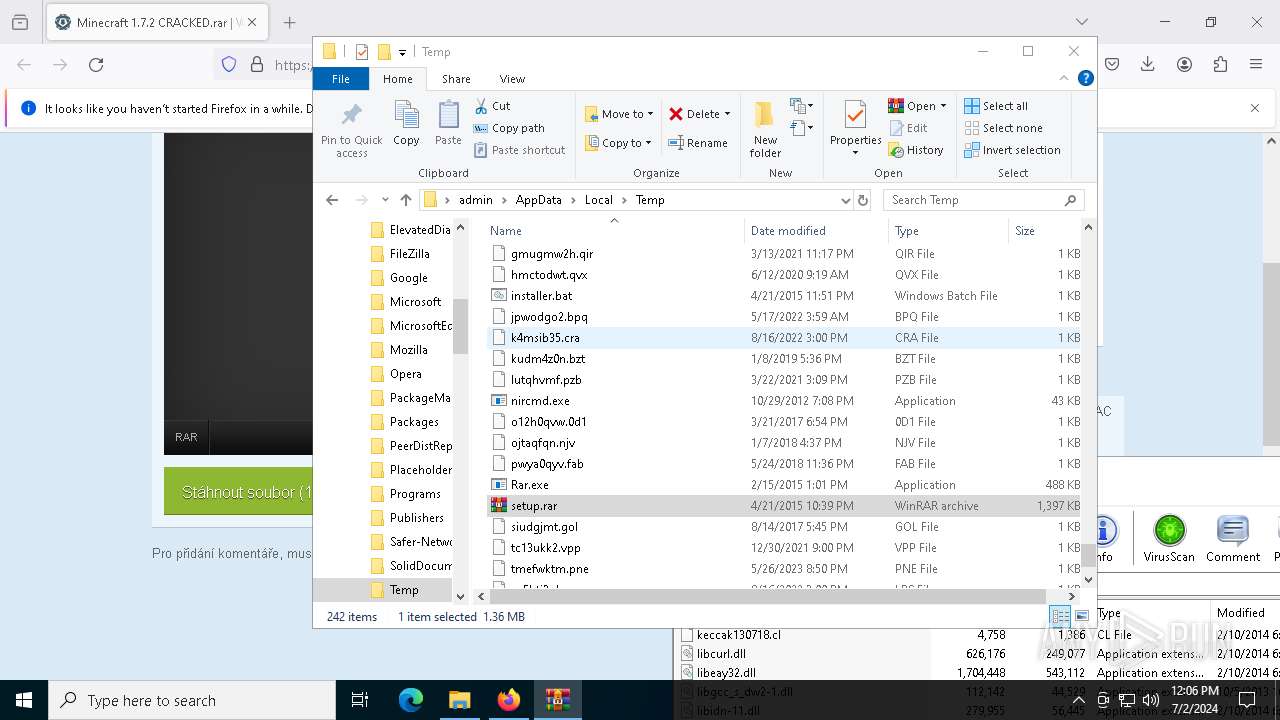
Task: Click the Paste ribbon button
Action: [448, 124]
